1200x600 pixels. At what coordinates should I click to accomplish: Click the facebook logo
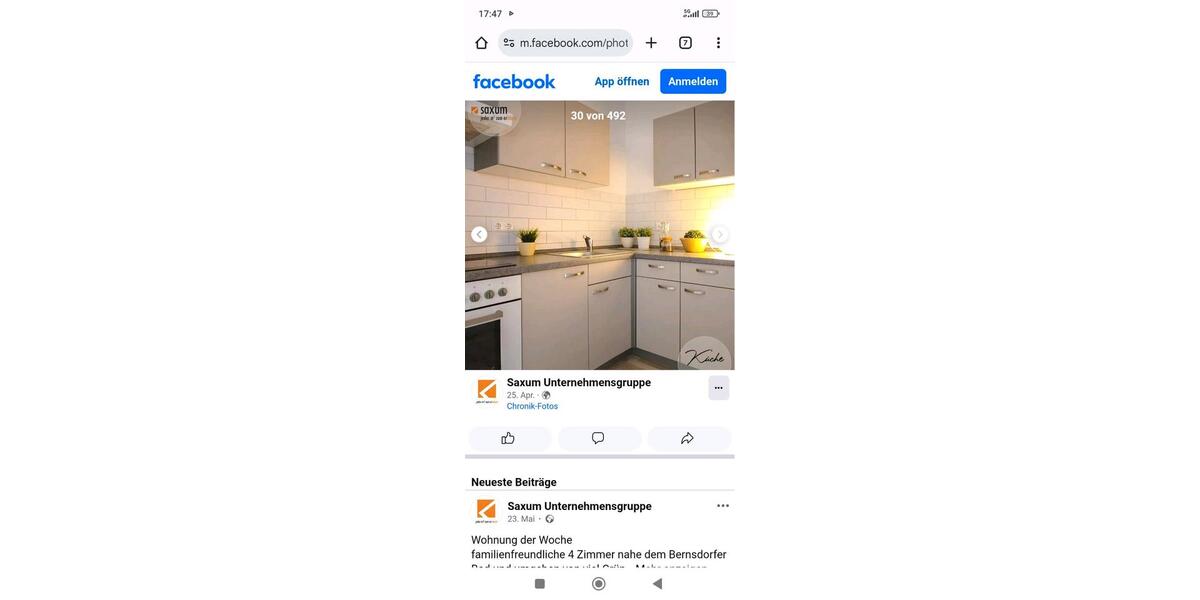point(514,82)
